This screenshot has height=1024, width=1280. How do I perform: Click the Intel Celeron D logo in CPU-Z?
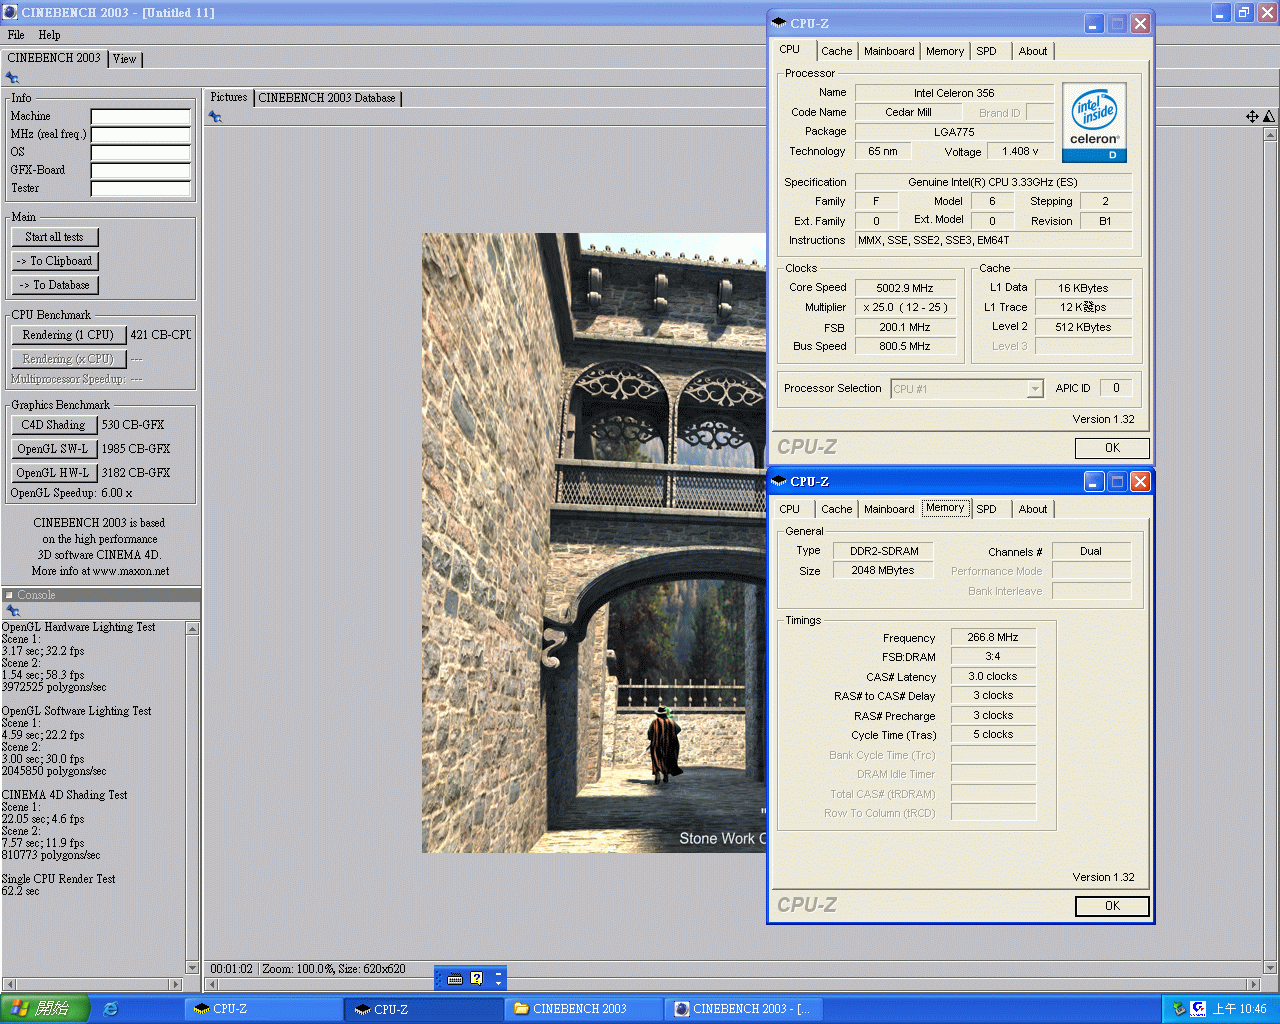pyautogui.click(x=1095, y=122)
